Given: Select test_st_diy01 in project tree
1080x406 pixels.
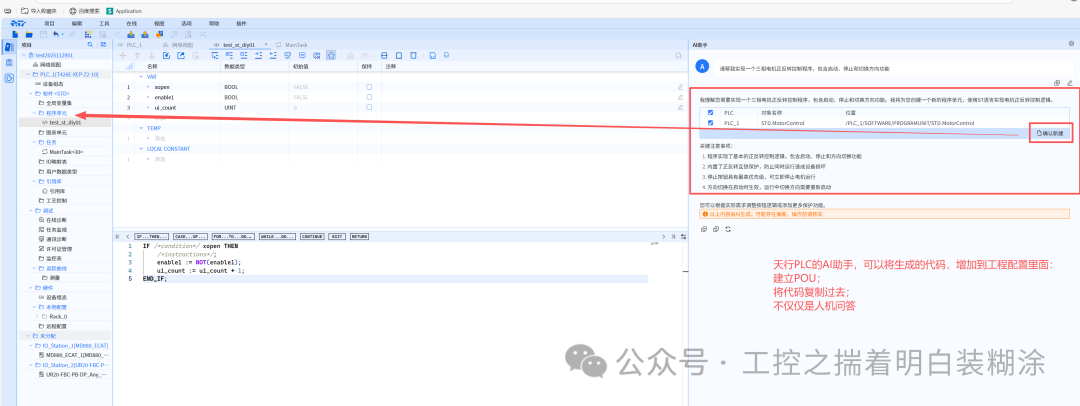Looking at the screenshot, I should tap(65, 122).
